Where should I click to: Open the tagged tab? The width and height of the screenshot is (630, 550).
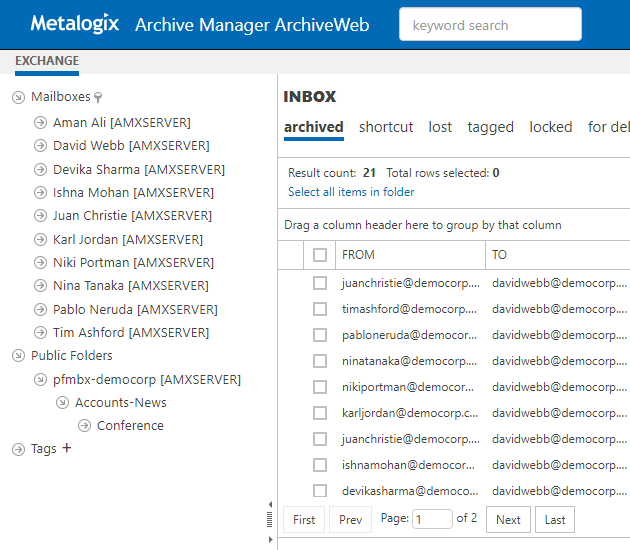pos(490,127)
